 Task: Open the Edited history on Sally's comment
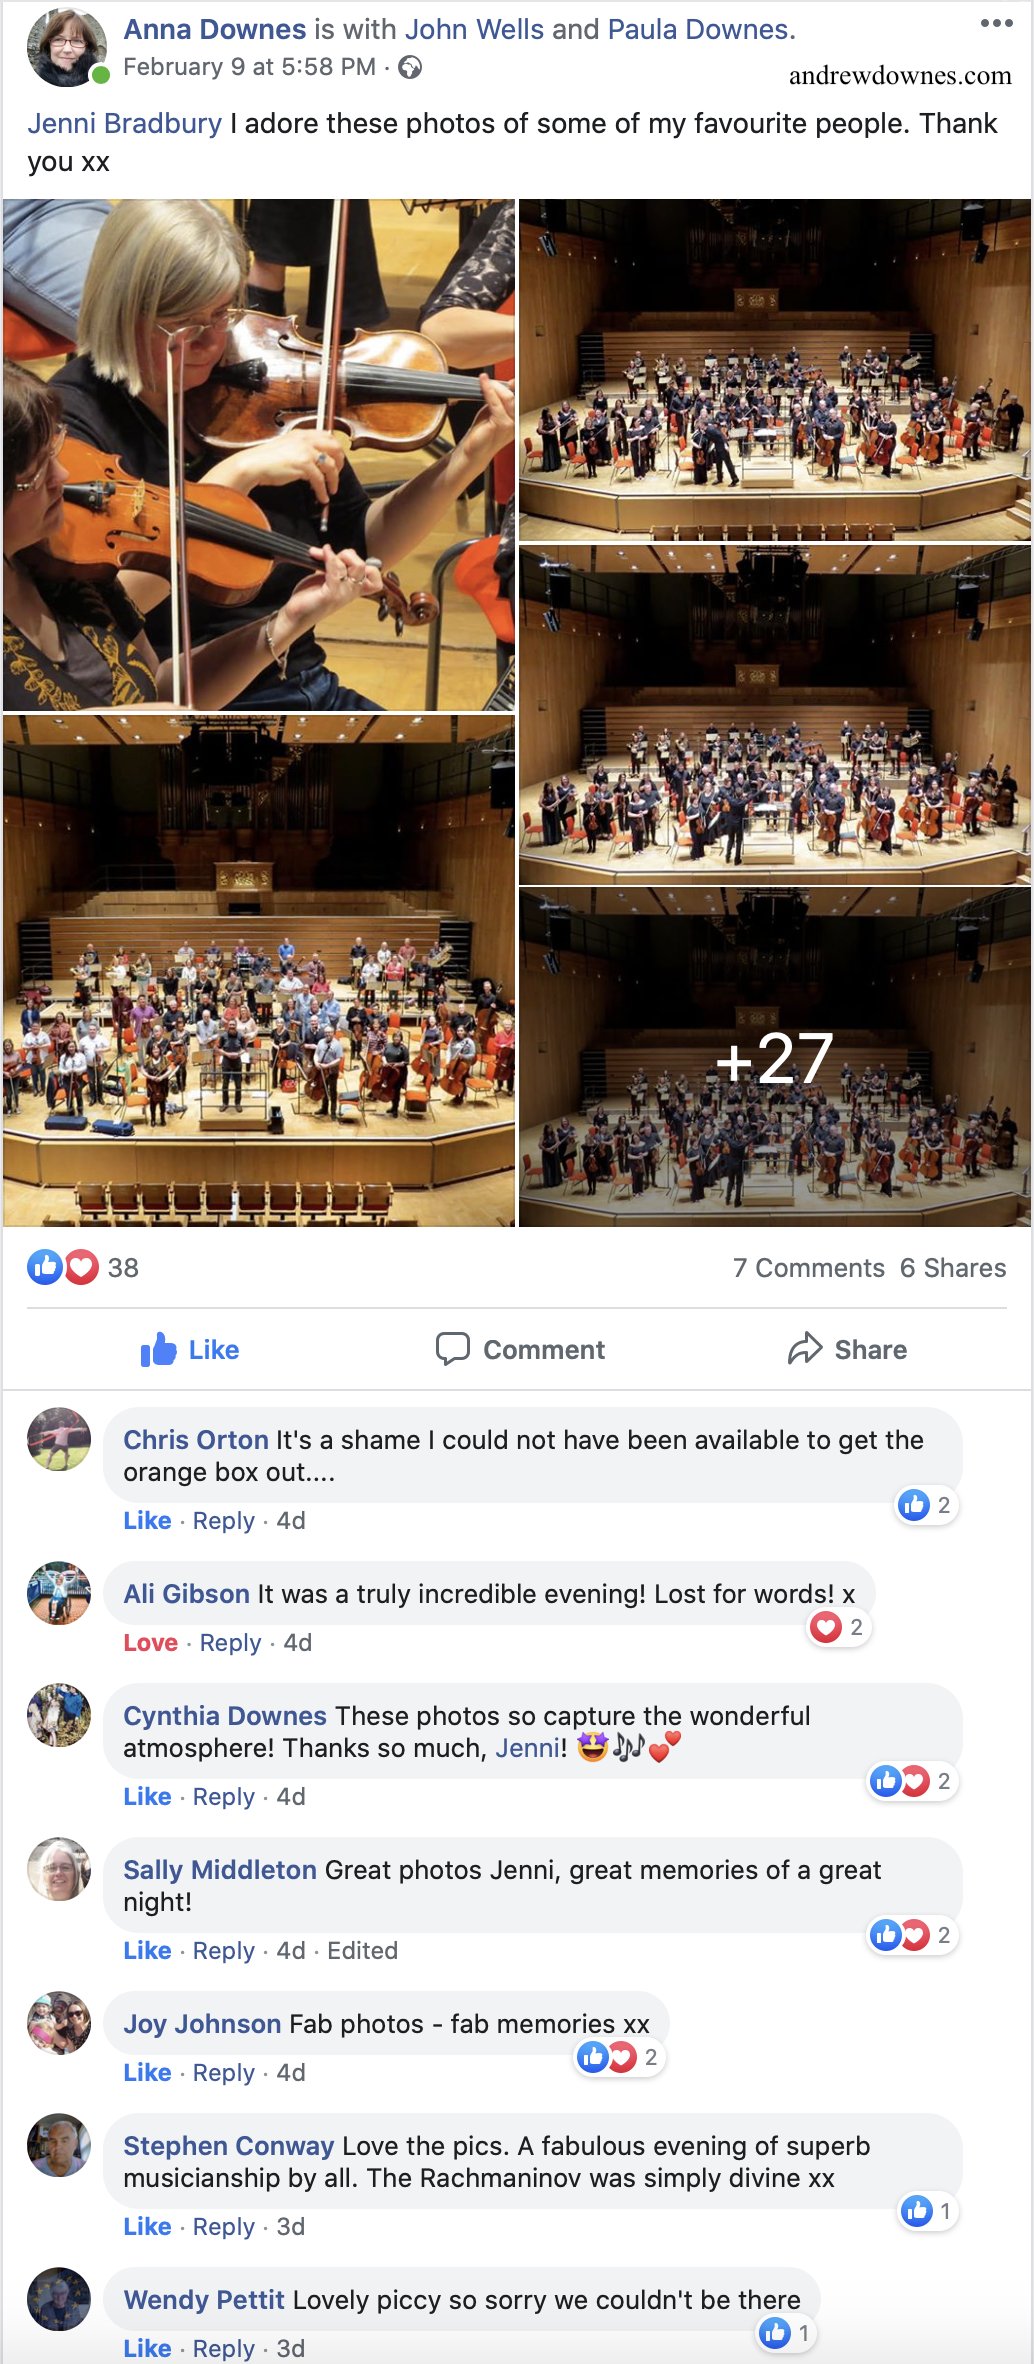[x=363, y=1951]
